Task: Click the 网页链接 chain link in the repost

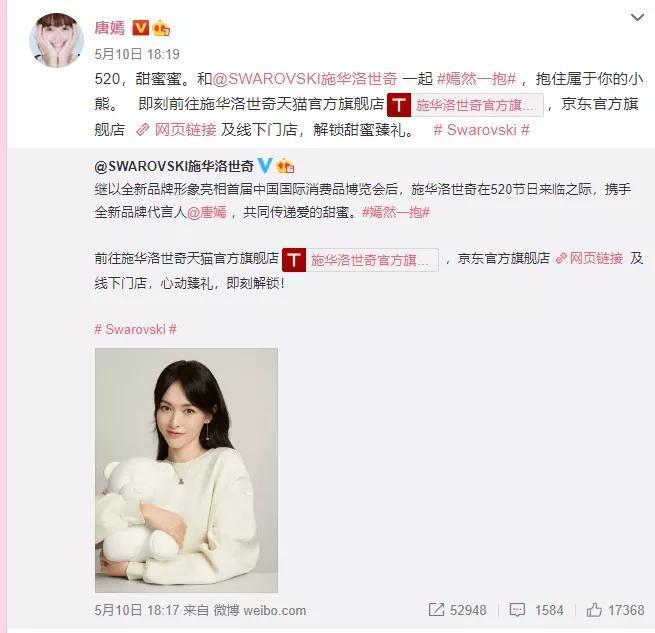Action: [x=589, y=259]
